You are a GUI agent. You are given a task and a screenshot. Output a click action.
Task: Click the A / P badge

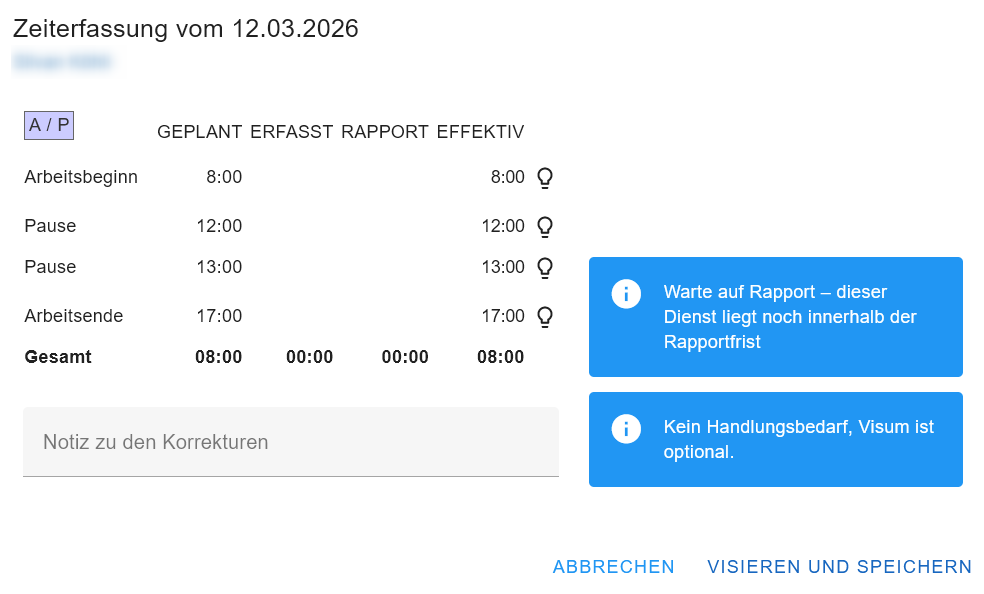[x=49, y=125]
